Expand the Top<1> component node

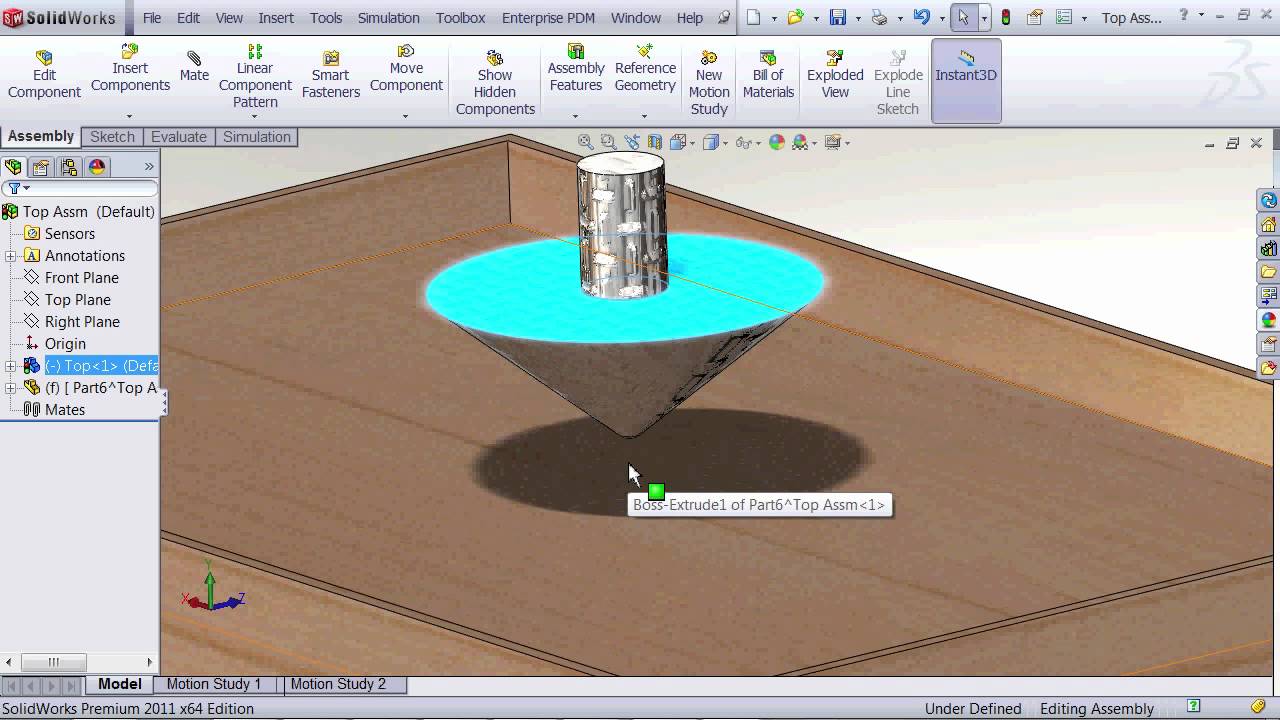(x=11, y=366)
